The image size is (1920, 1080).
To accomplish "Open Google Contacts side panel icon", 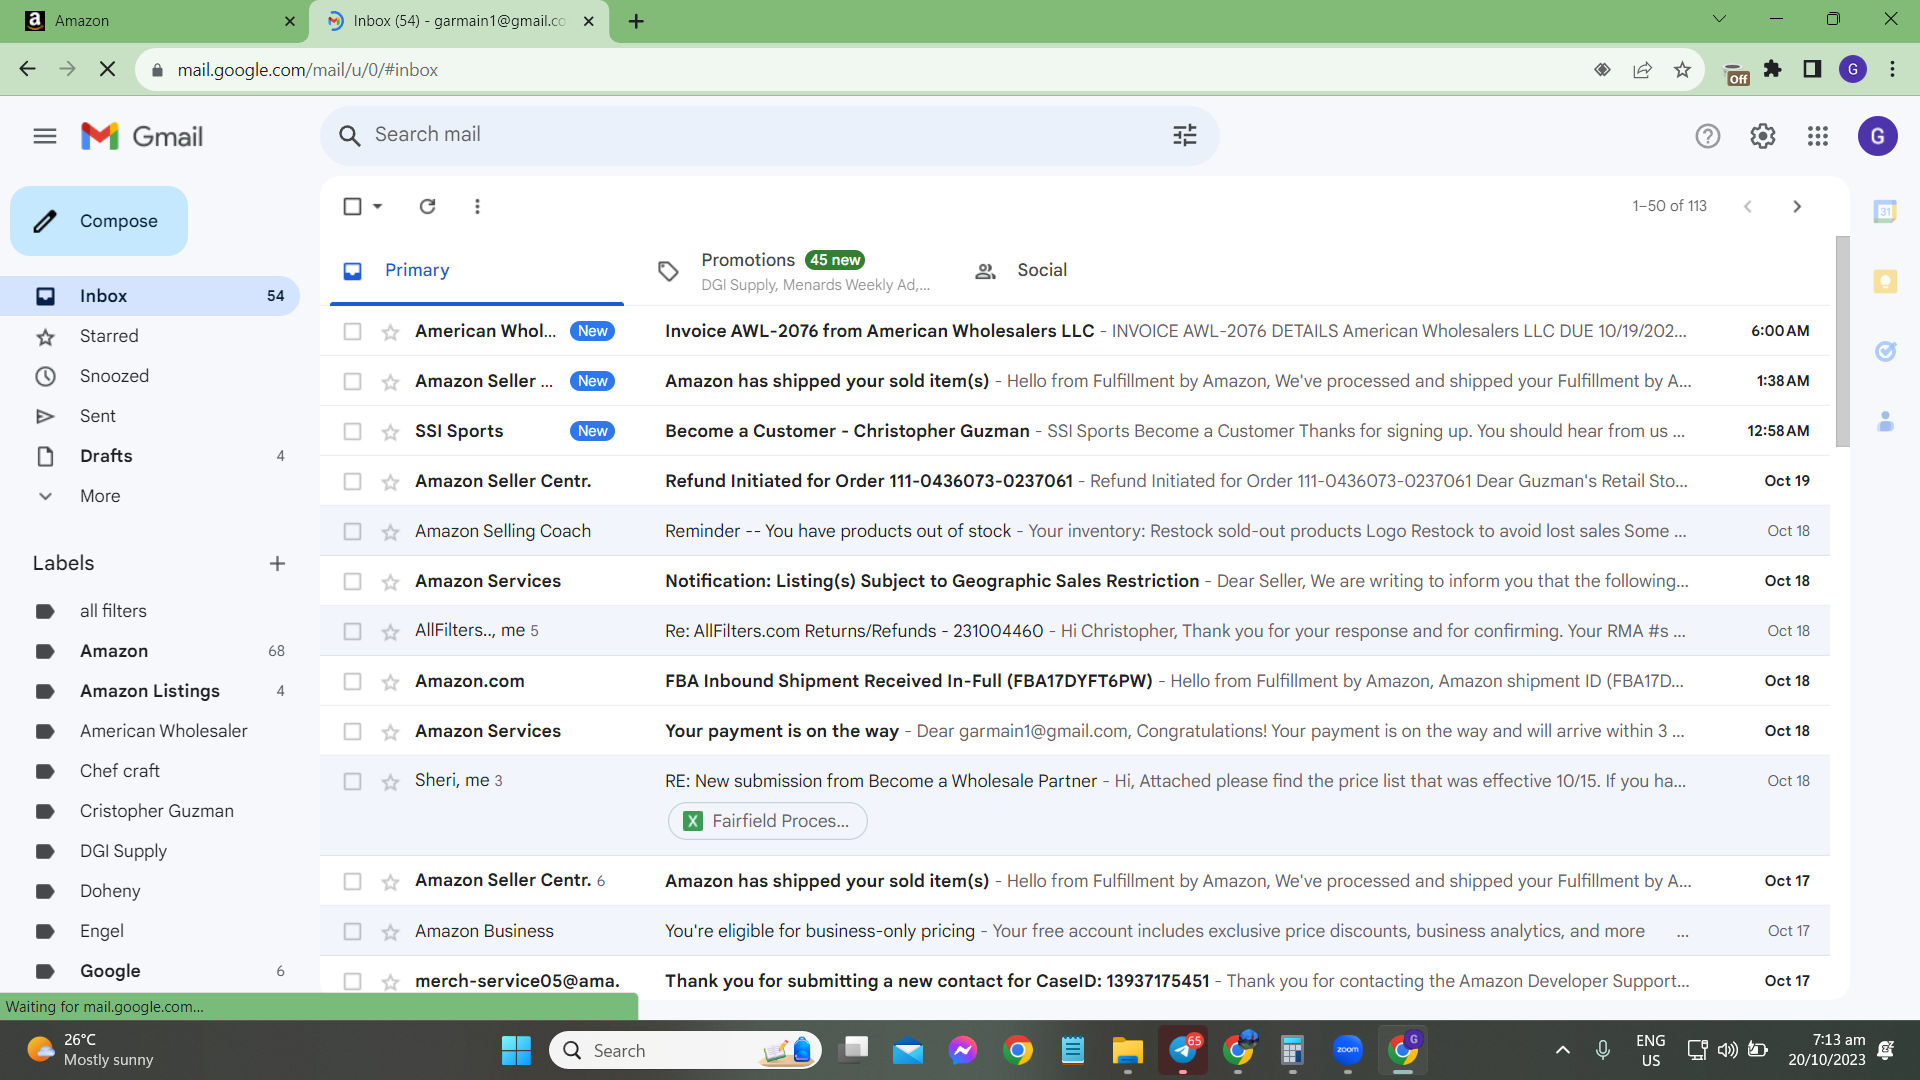I will (x=1885, y=421).
